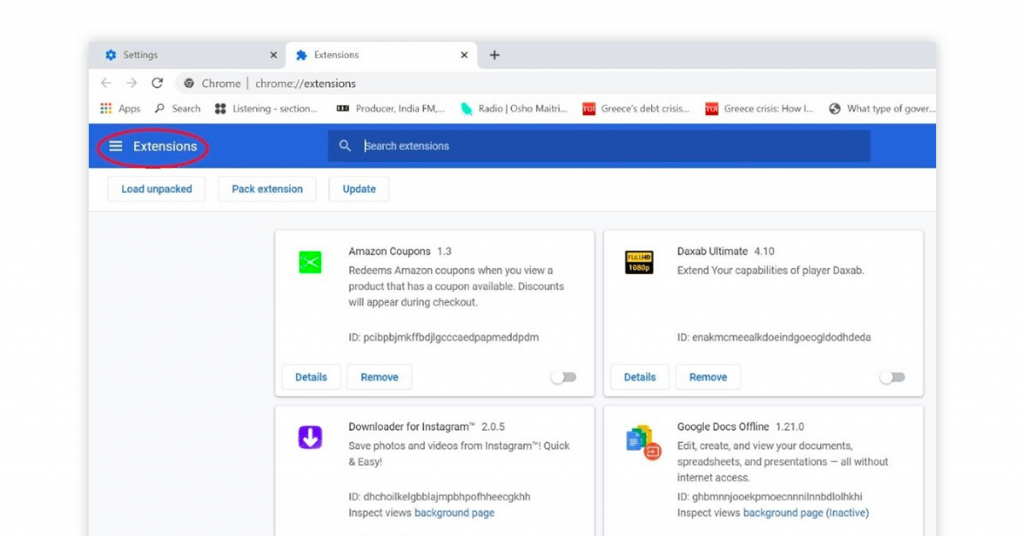1024x536 pixels.
Task: Remove the Daxab Ultimate extension
Action: pos(708,377)
